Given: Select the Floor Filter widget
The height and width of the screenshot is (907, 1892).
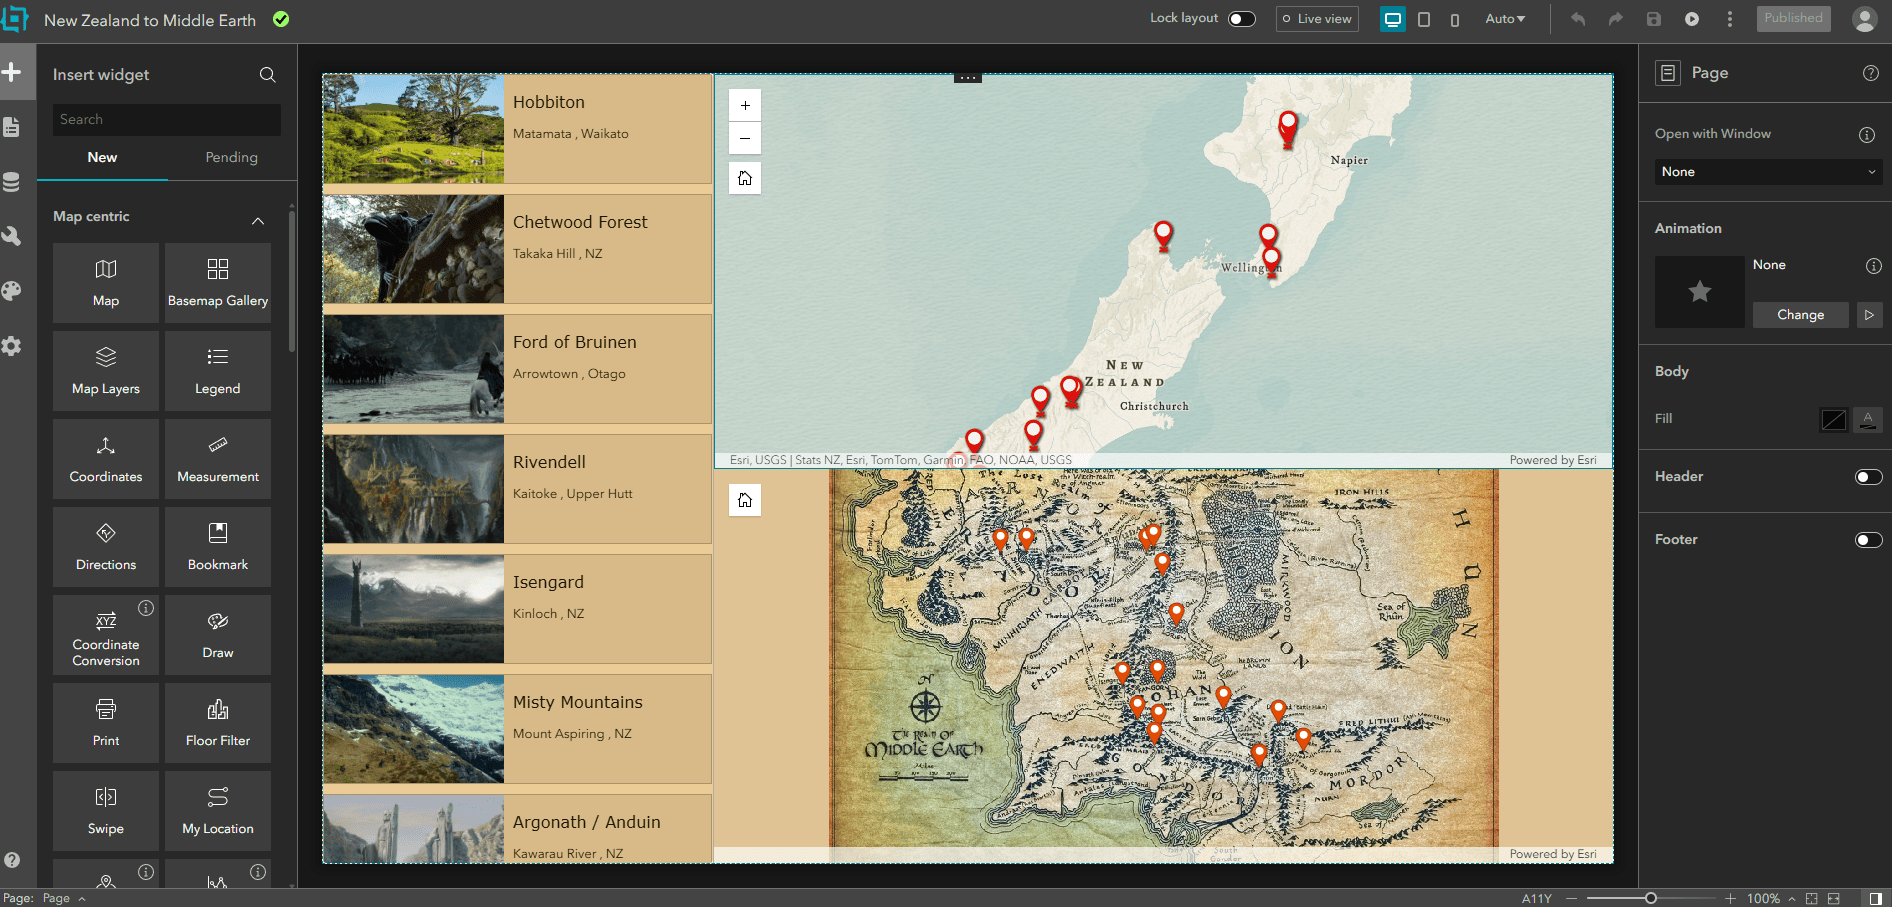Looking at the screenshot, I should click(x=218, y=723).
